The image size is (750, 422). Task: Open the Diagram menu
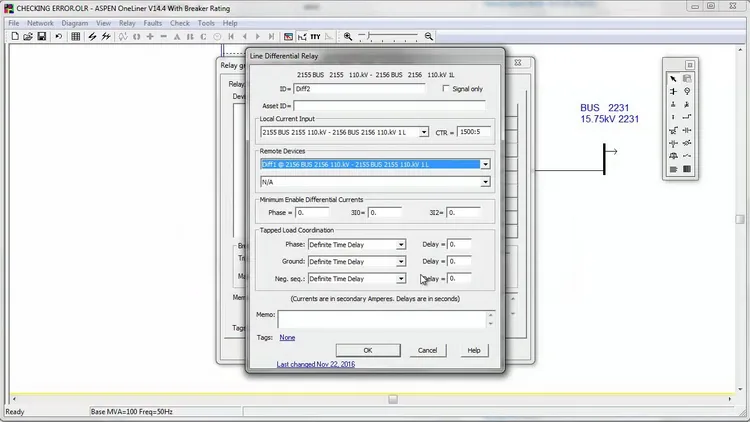[75, 23]
